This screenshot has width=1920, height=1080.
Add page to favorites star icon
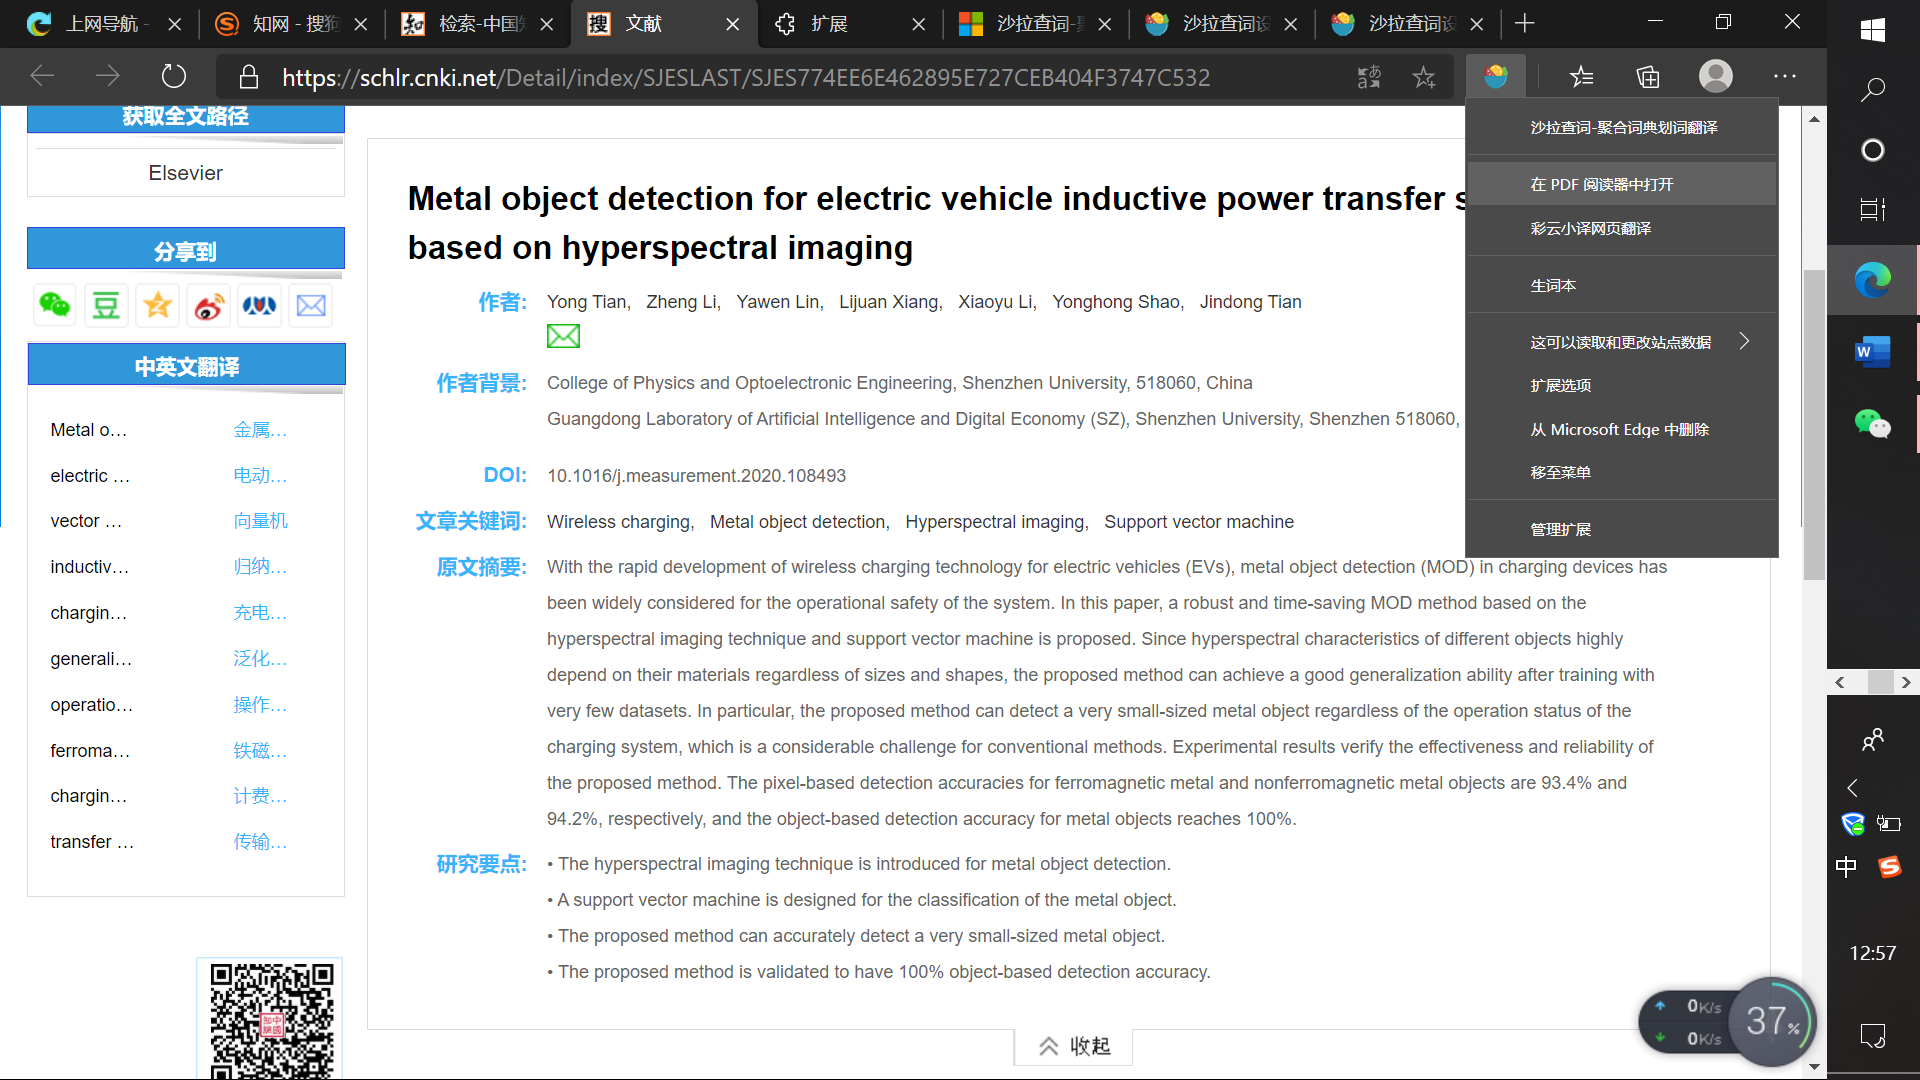1424,77
